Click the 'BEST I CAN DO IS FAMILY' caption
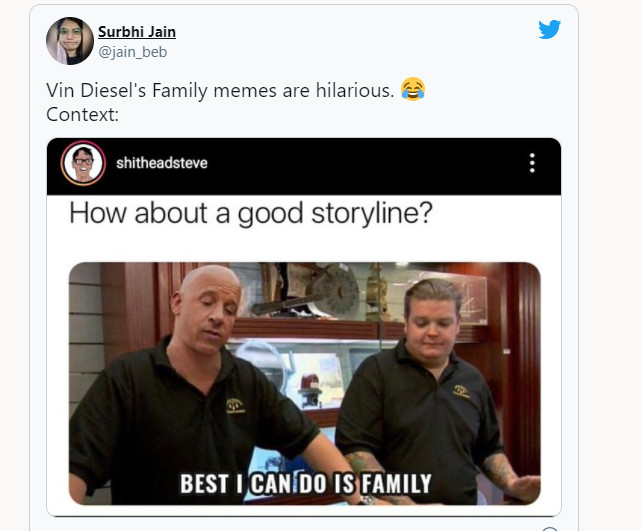This screenshot has width=641, height=531. pyautogui.click(x=306, y=484)
